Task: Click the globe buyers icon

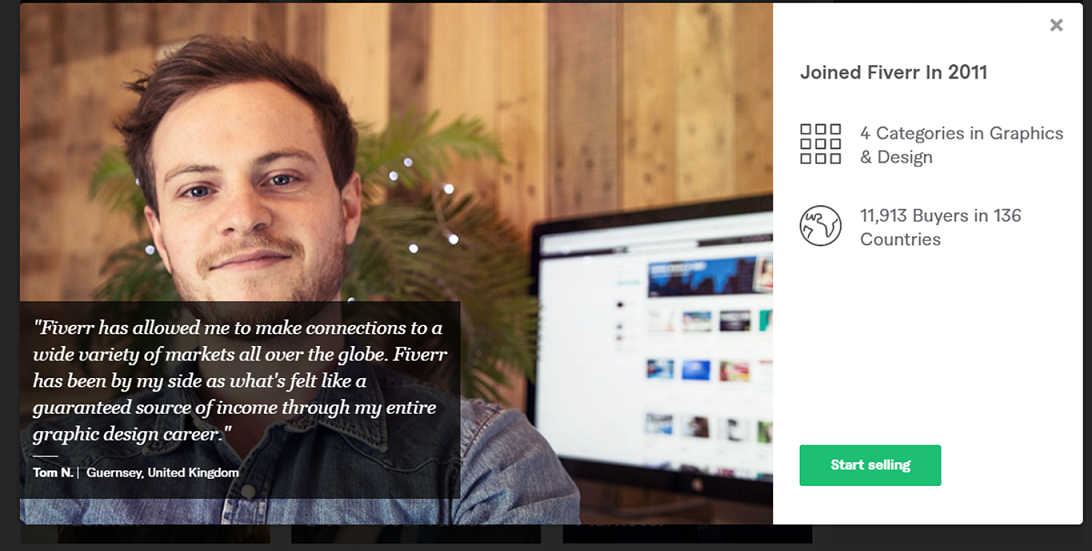Action: point(820,226)
